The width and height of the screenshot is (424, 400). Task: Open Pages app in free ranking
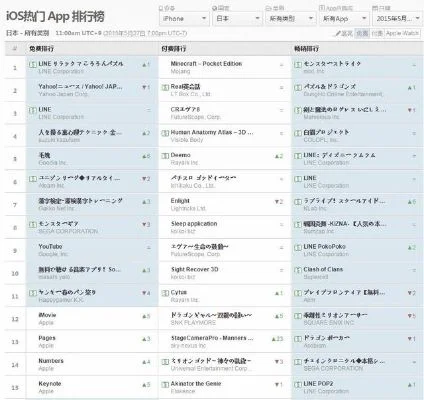click(x=47, y=338)
